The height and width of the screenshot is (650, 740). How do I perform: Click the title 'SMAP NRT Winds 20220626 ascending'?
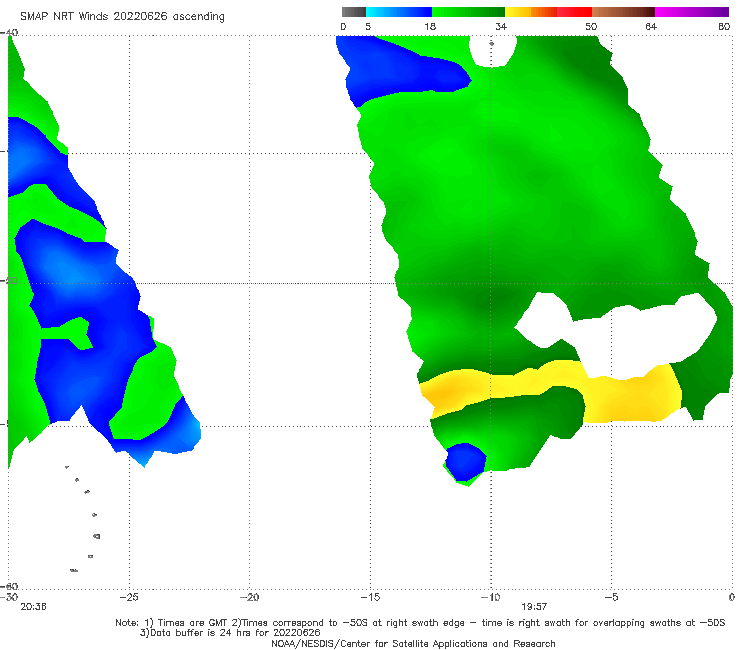tap(122, 16)
